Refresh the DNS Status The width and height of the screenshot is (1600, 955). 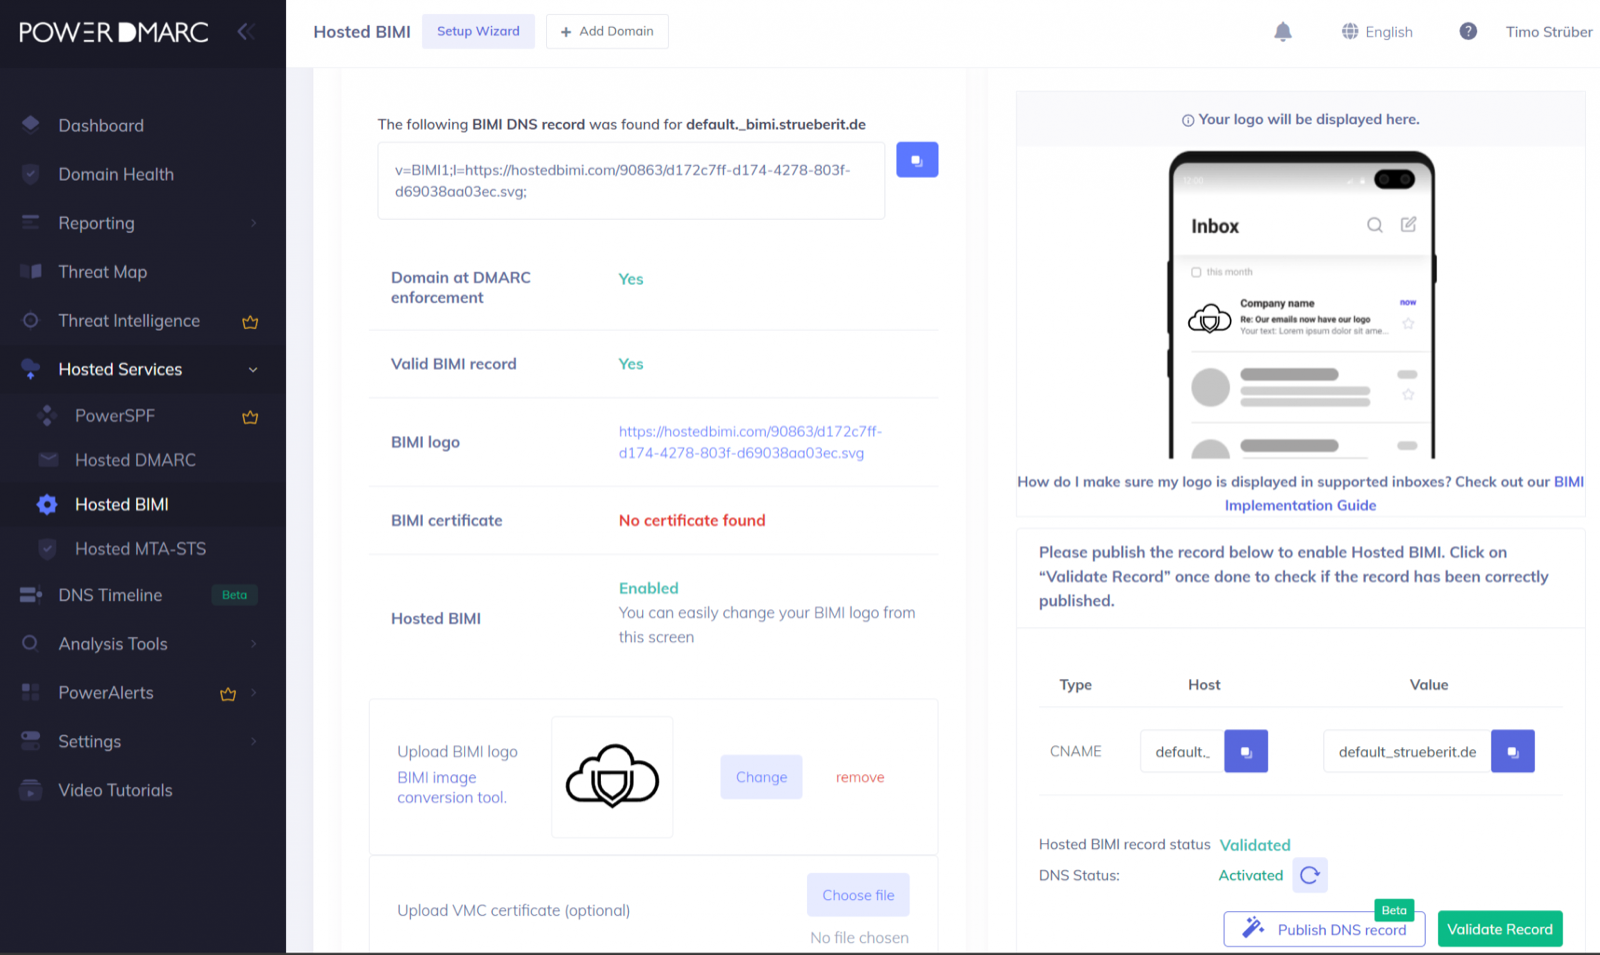click(x=1309, y=875)
